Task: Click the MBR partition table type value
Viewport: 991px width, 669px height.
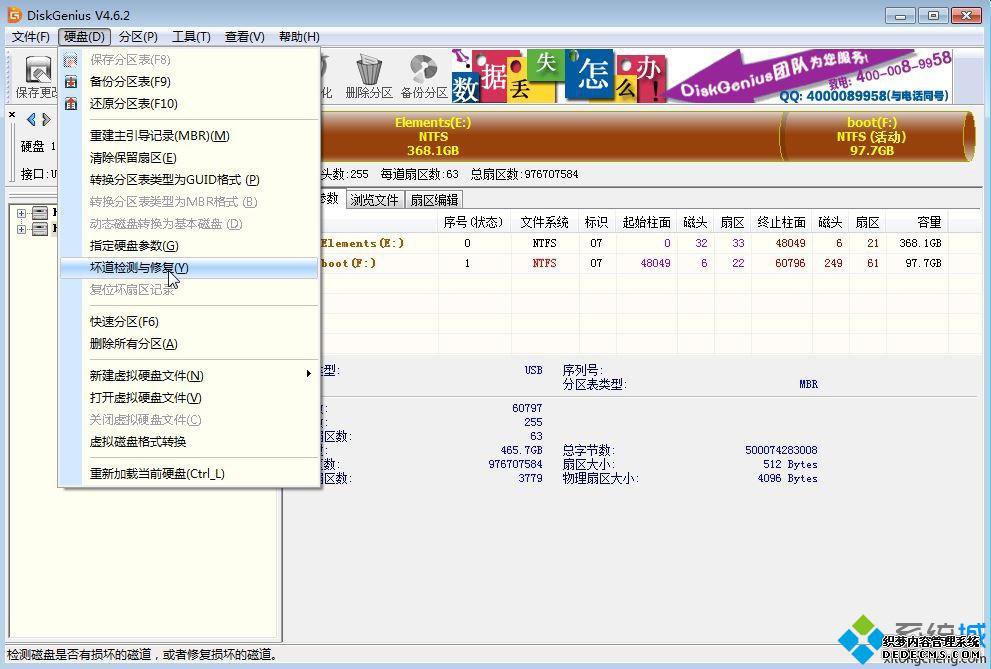Action: click(808, 384)
